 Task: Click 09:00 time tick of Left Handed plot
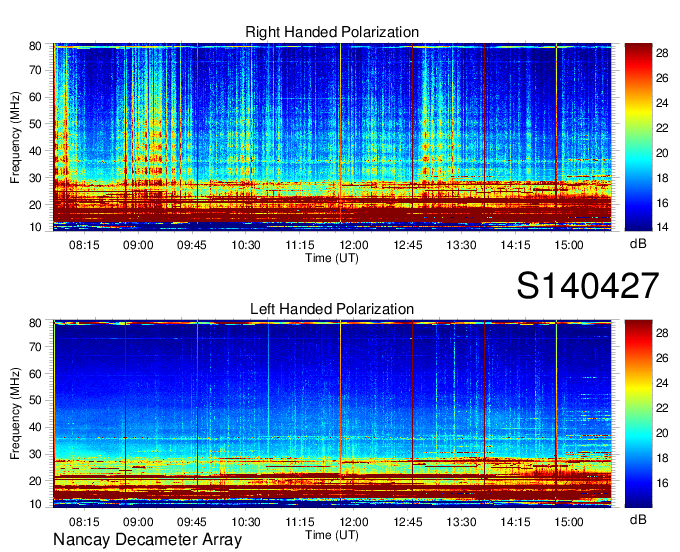click(x=138, y=522)
